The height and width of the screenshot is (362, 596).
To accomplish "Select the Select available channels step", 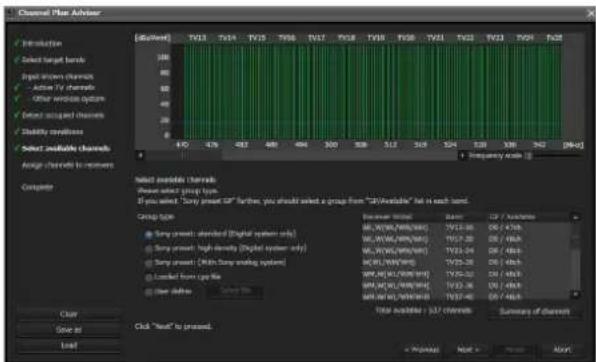I will point(66,148).
